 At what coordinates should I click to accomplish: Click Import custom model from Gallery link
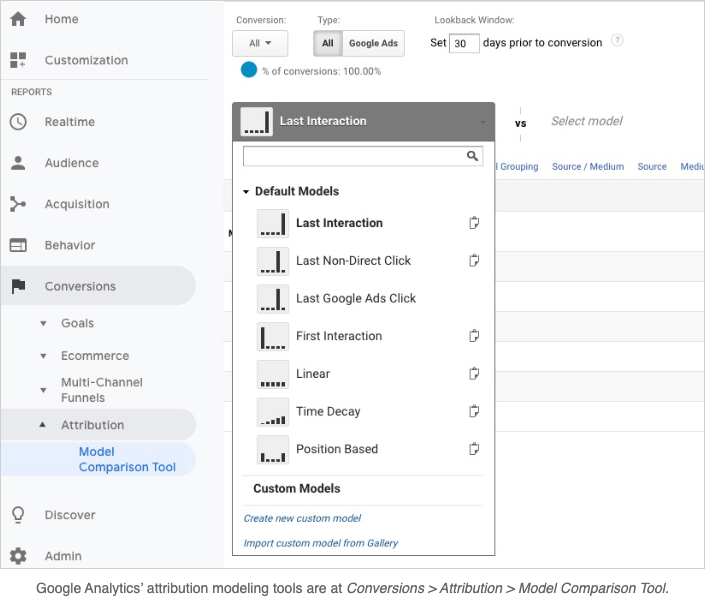tap(321, 543)
